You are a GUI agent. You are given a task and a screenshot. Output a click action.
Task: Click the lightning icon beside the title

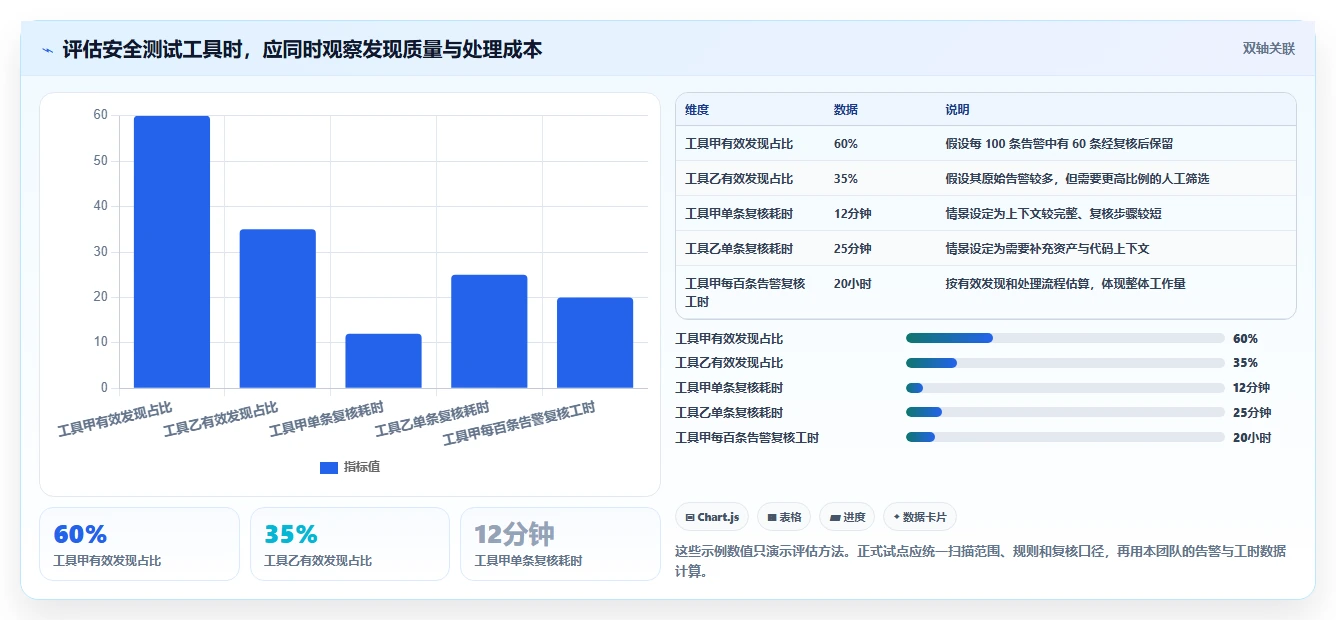point(47,50)
